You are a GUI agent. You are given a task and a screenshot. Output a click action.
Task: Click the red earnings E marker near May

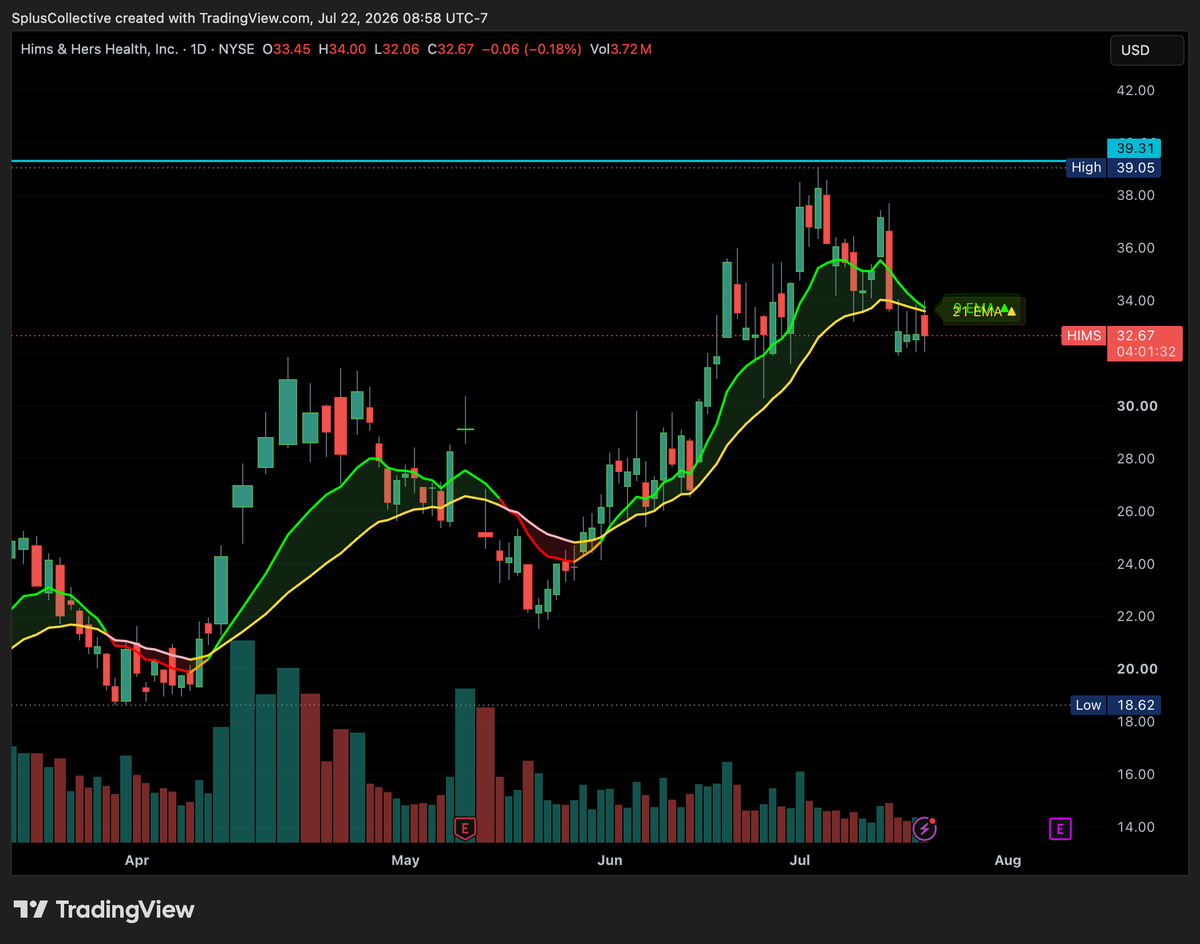click(x=464, y=828)
